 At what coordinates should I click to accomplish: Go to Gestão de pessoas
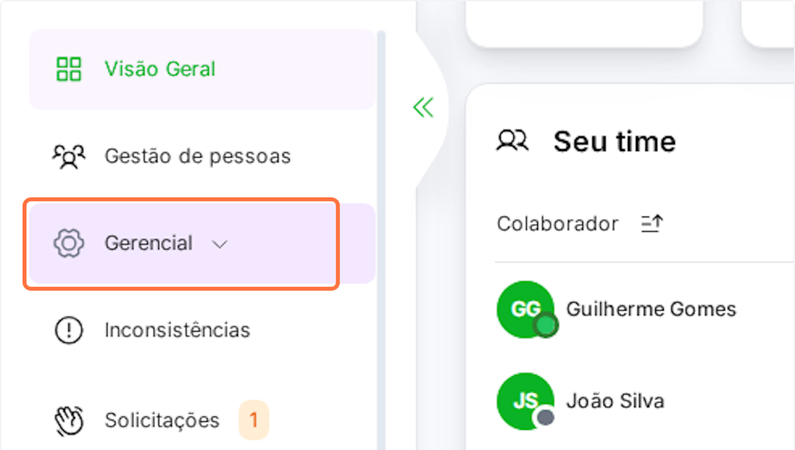pyautogui.click(x=197, y=156)
